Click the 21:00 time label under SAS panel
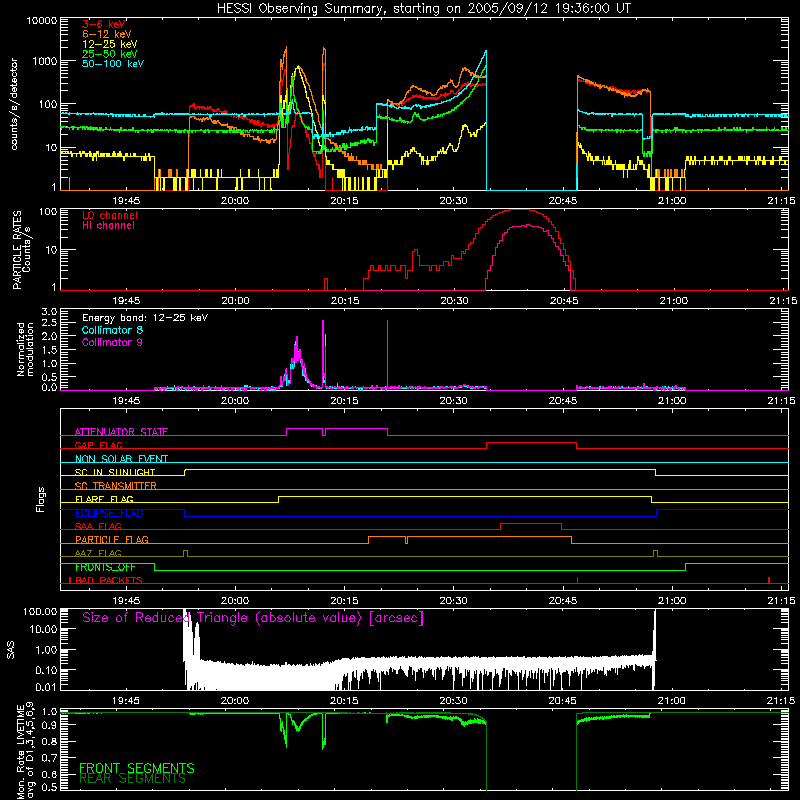The image size is (800, 800). (672, 701)
